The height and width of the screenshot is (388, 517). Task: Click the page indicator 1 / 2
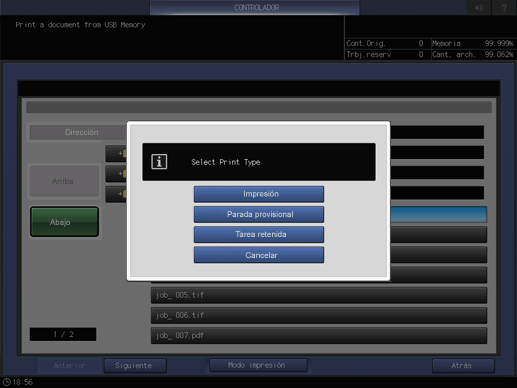[63, 334]
